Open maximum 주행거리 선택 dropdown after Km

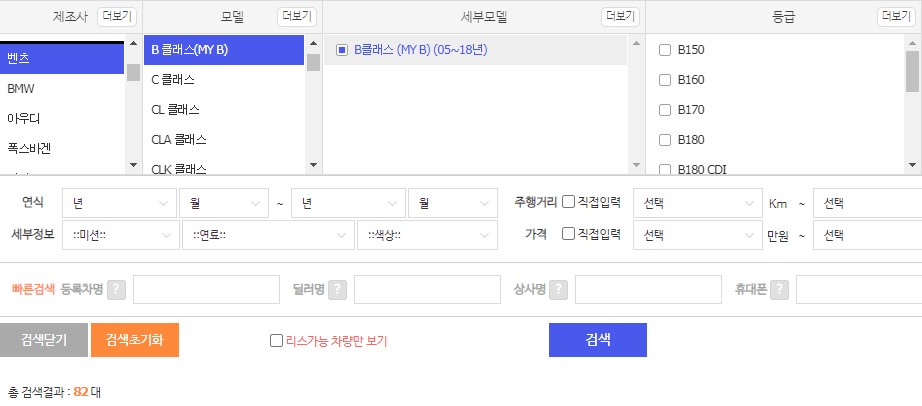tap(867, 203)
